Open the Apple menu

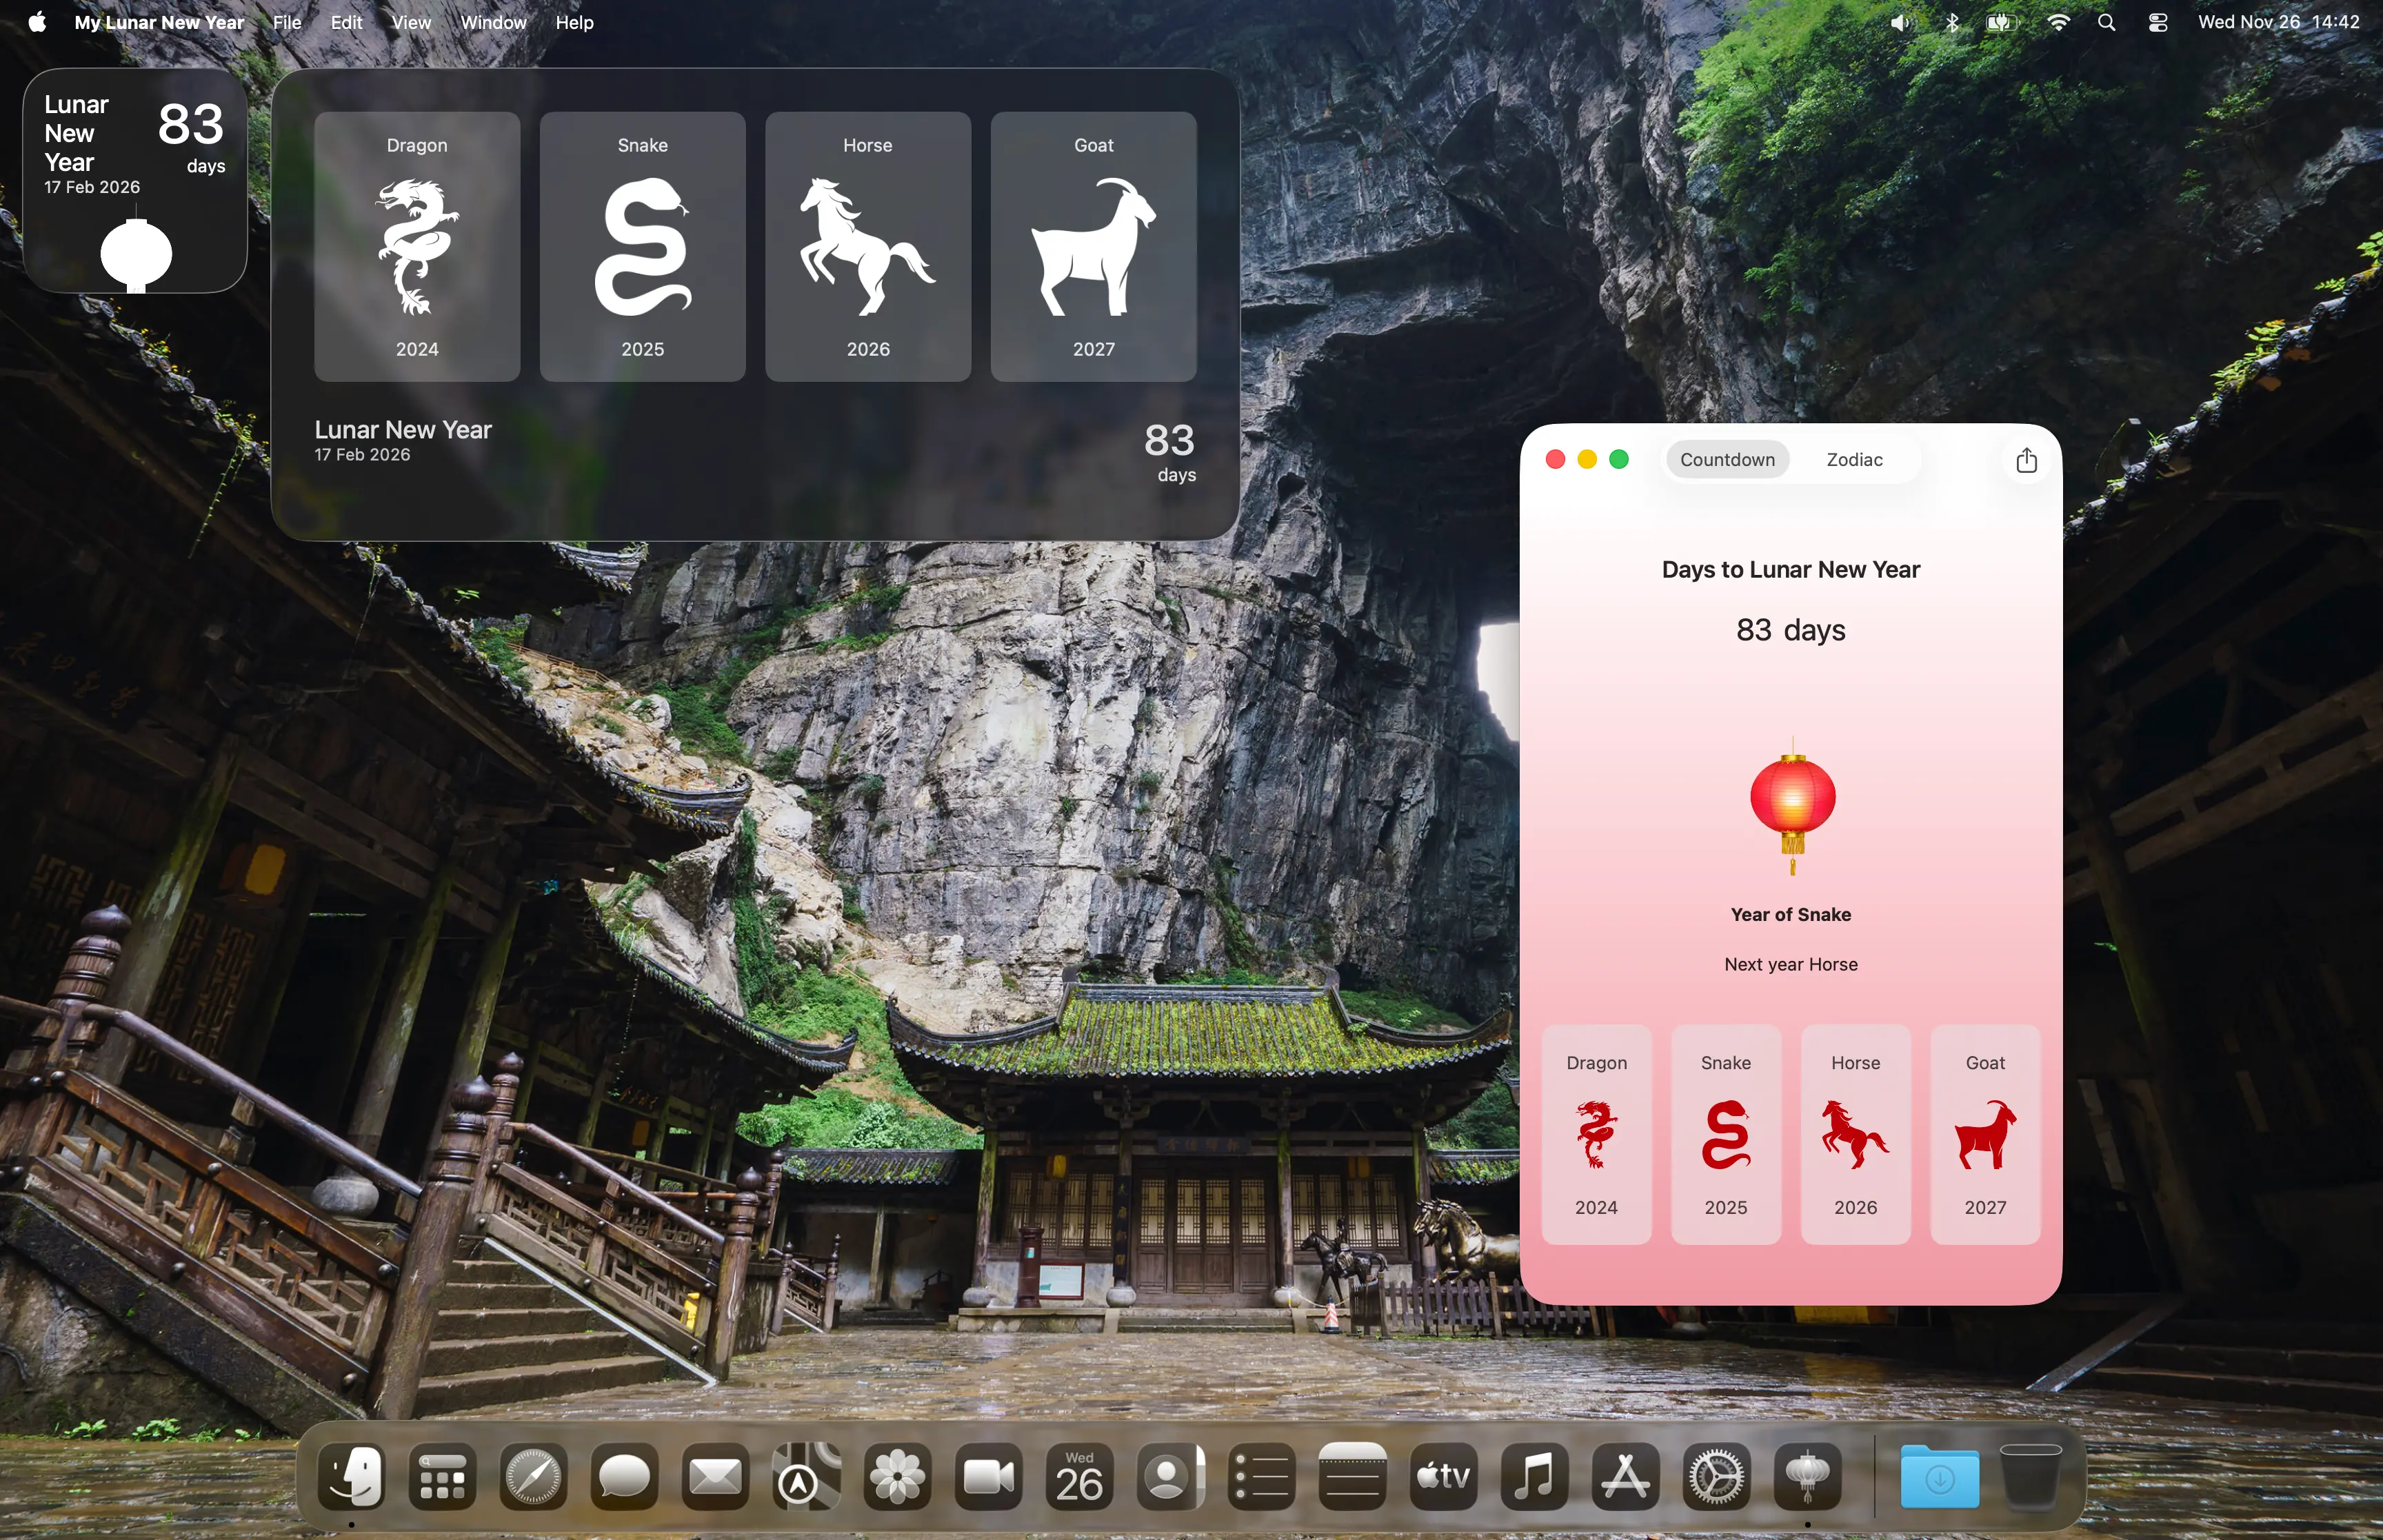(37, 22)
